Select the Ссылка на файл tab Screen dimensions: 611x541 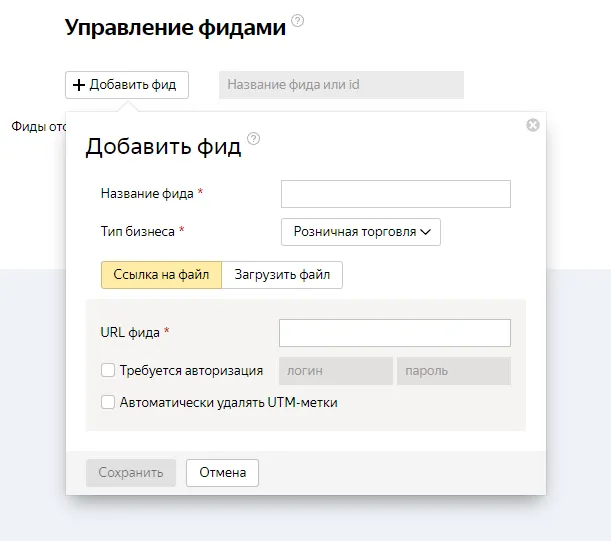(161, 275)
